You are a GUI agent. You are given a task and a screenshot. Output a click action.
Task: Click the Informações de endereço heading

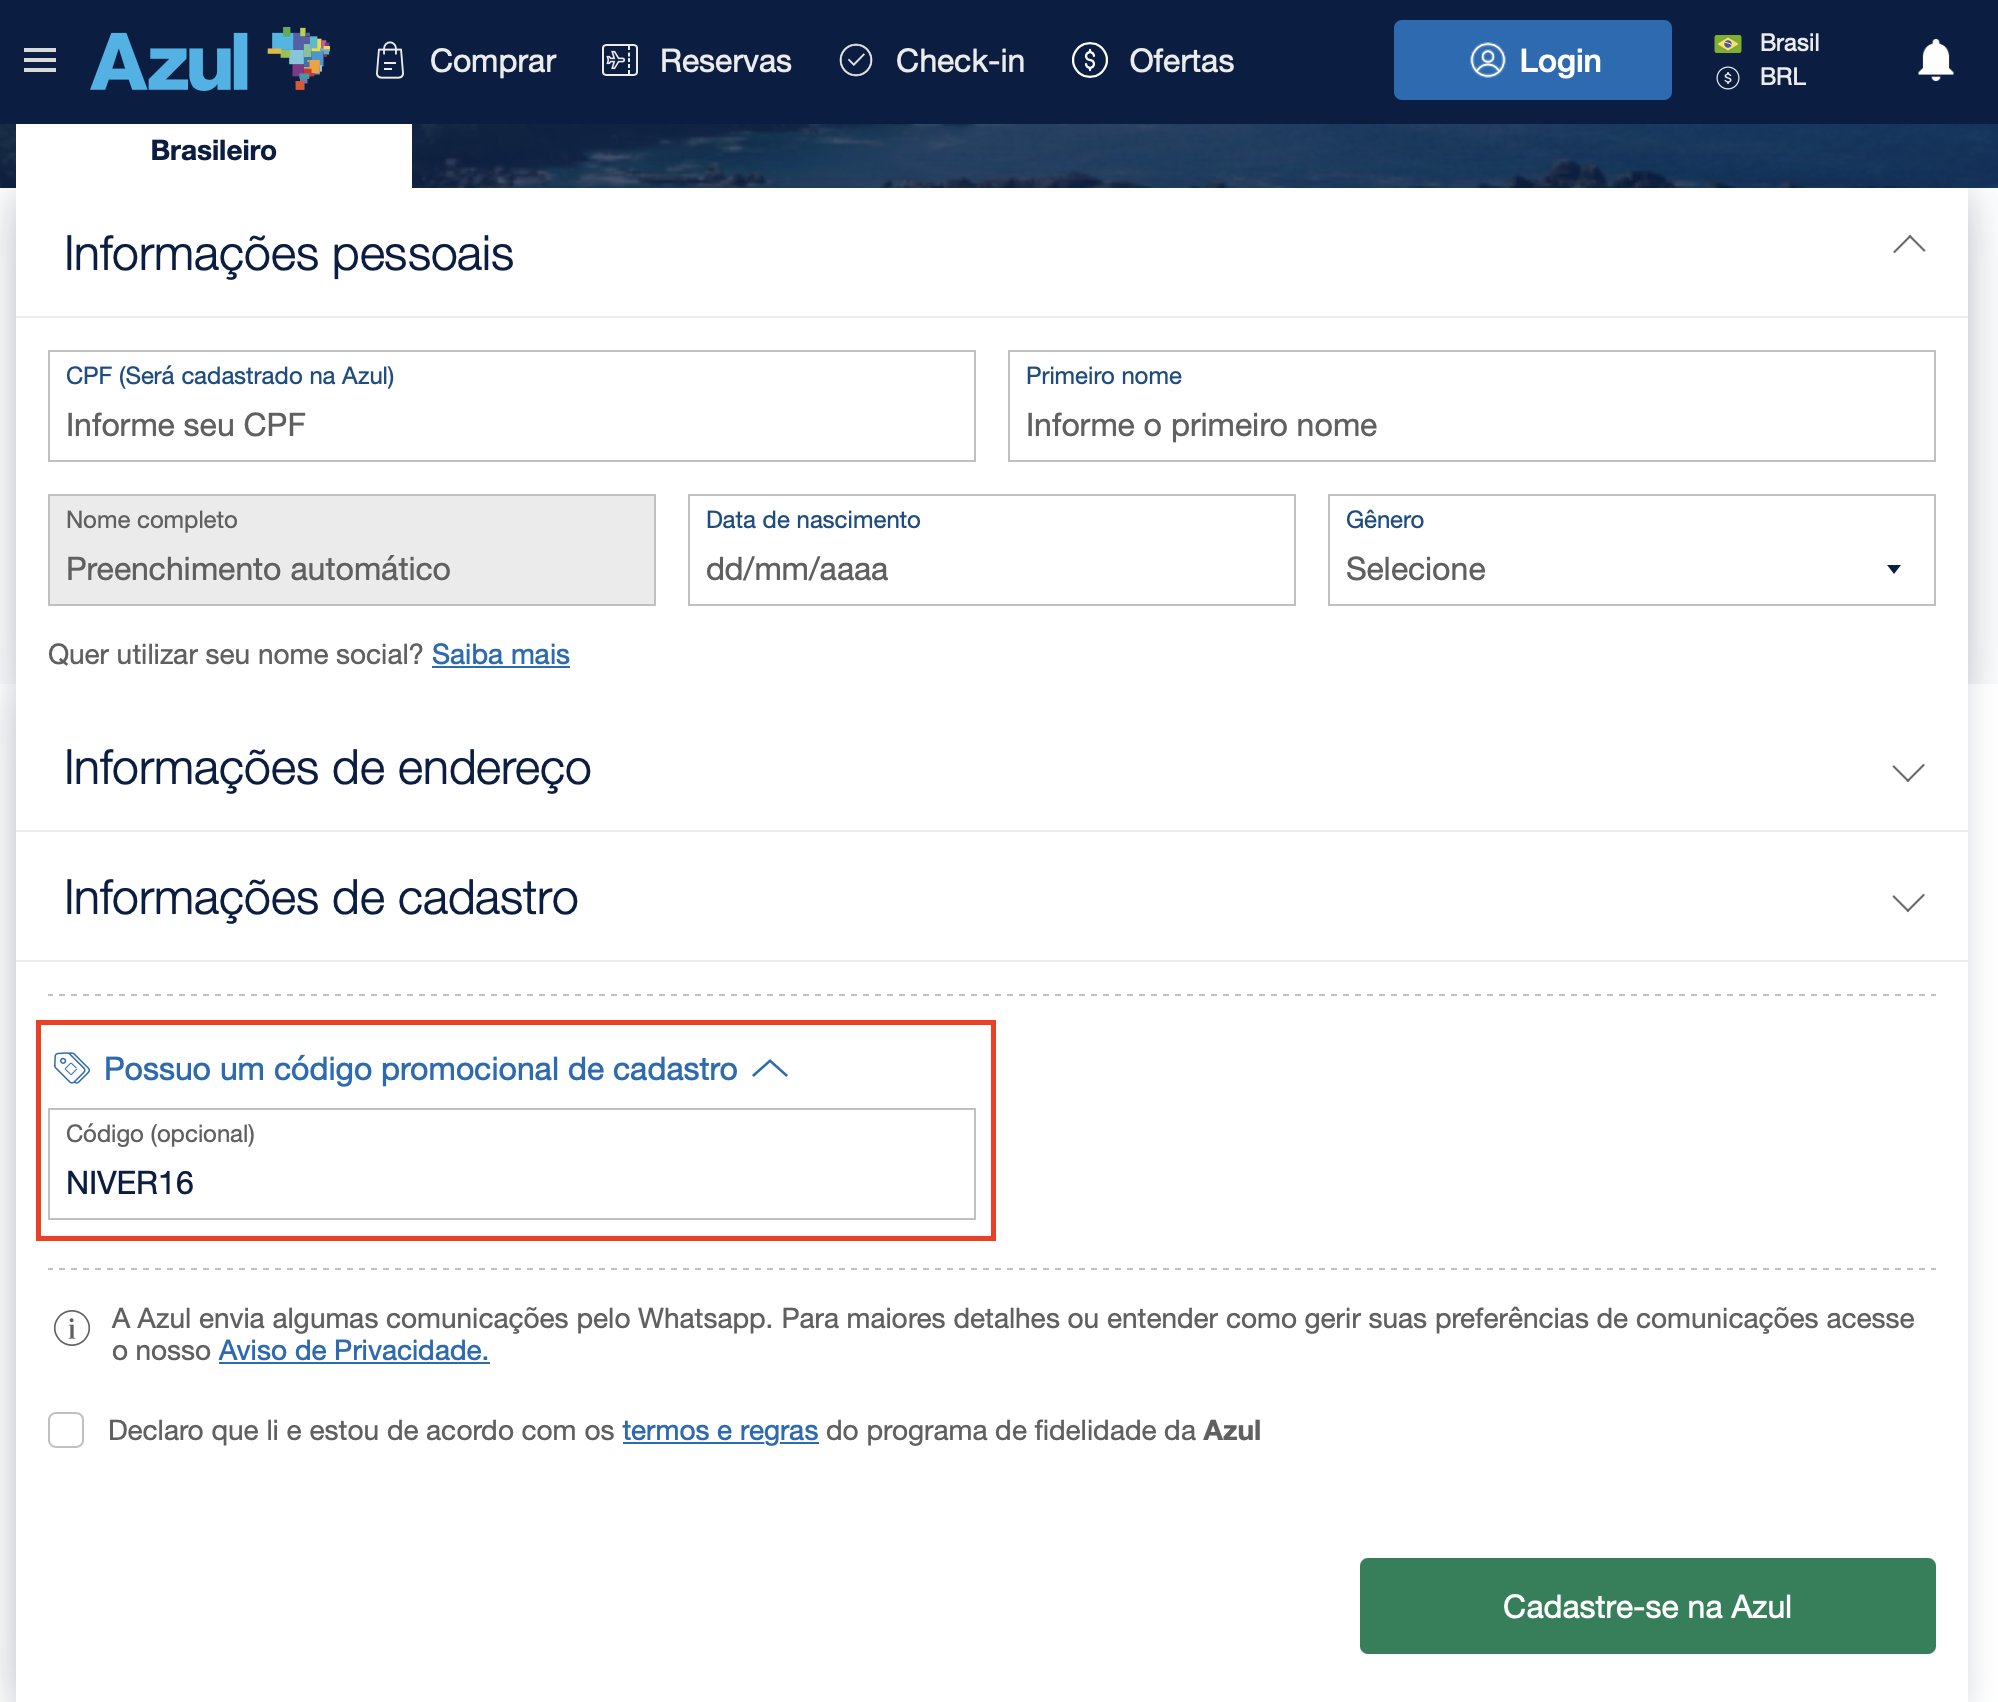coord(328,768)
